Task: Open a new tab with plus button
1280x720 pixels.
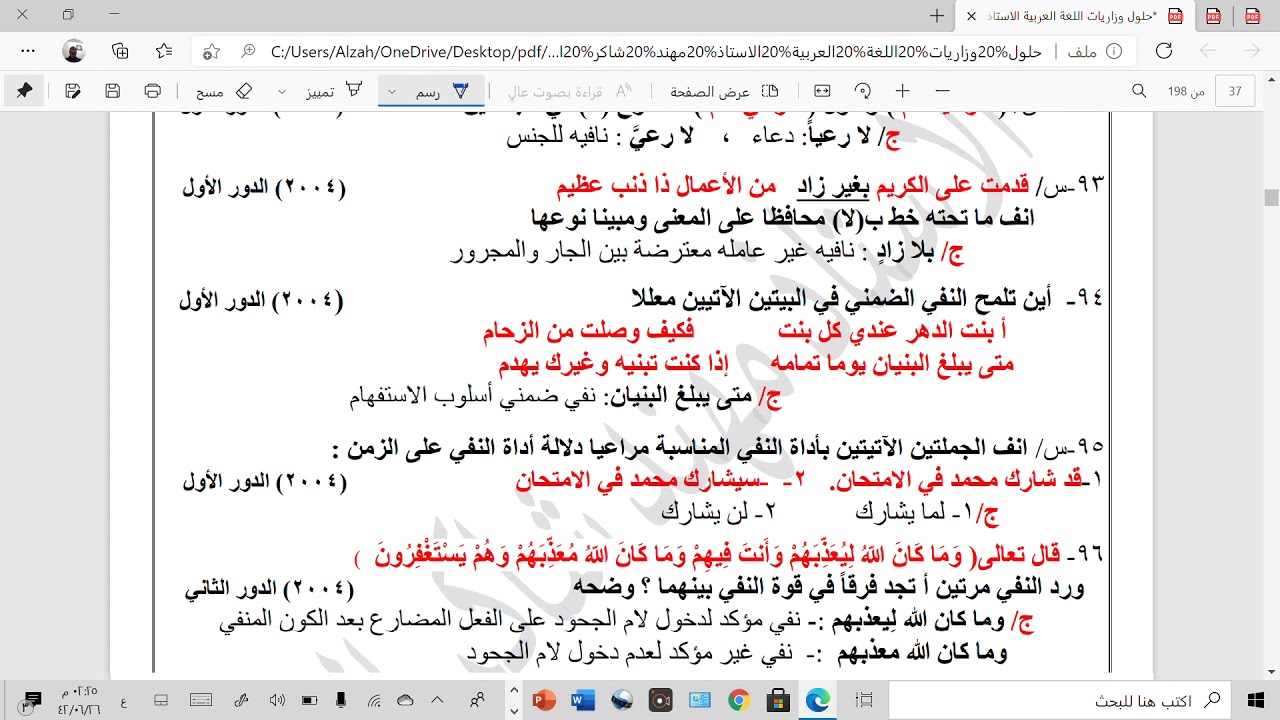Action: click(x=937, y=15)
